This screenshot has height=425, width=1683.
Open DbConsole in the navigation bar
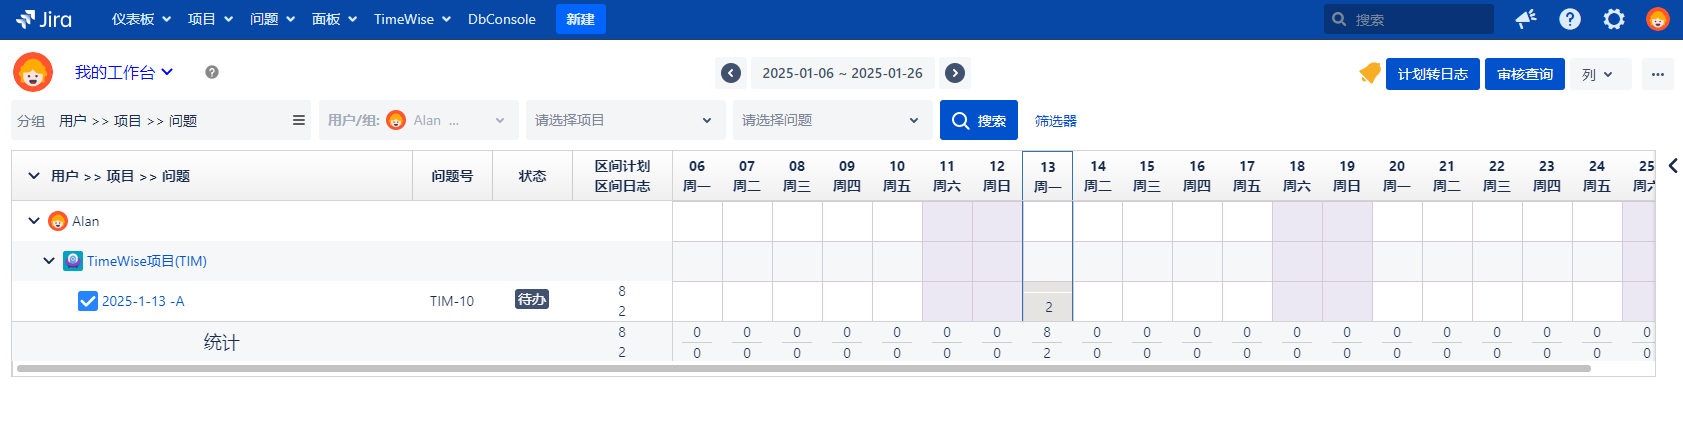(501, 19)
